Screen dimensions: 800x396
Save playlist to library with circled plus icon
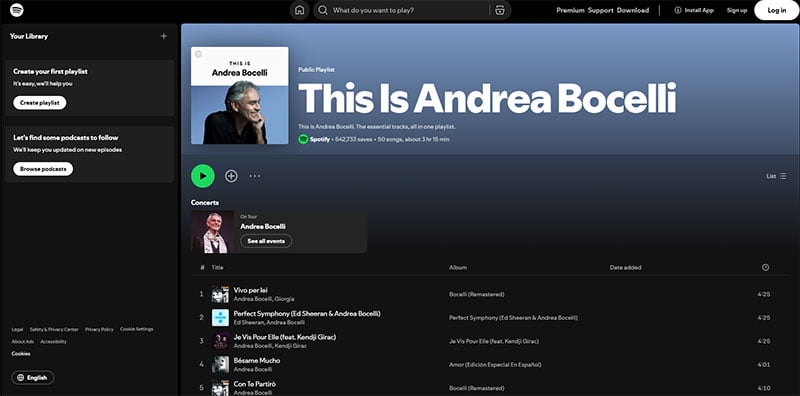click(x=231, y=176)
